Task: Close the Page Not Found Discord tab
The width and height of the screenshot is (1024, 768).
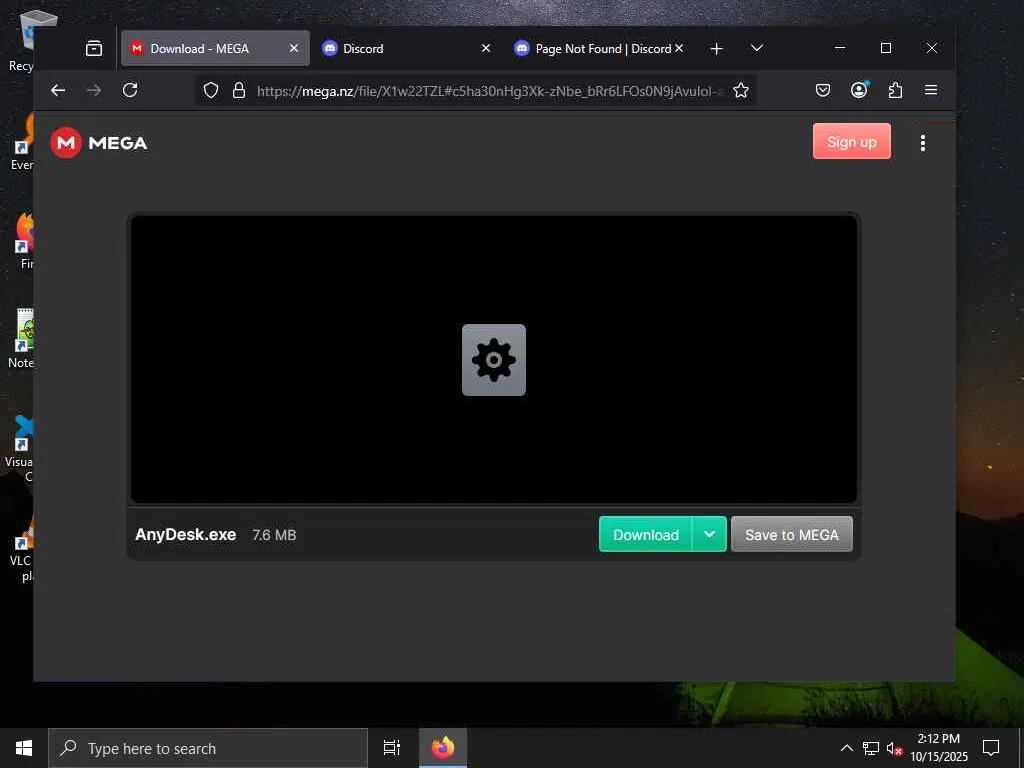Action: 679,48
